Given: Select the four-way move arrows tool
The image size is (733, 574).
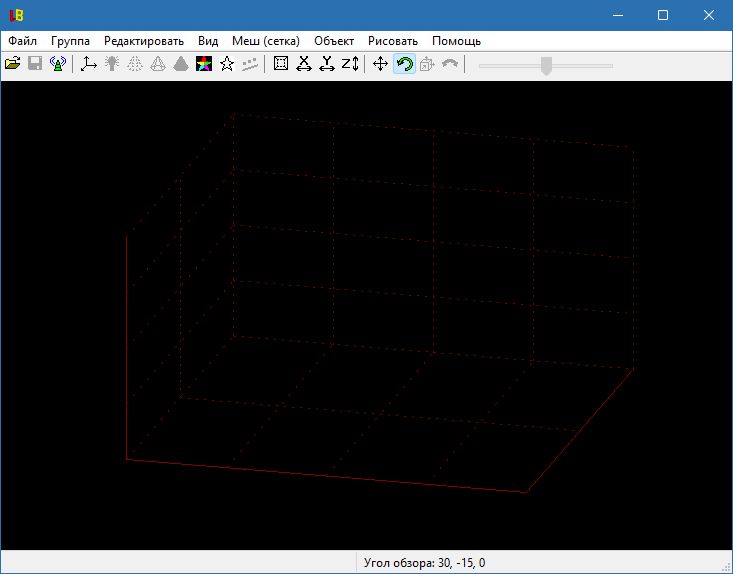Looking at the screenshot, I should coord(381,64).
